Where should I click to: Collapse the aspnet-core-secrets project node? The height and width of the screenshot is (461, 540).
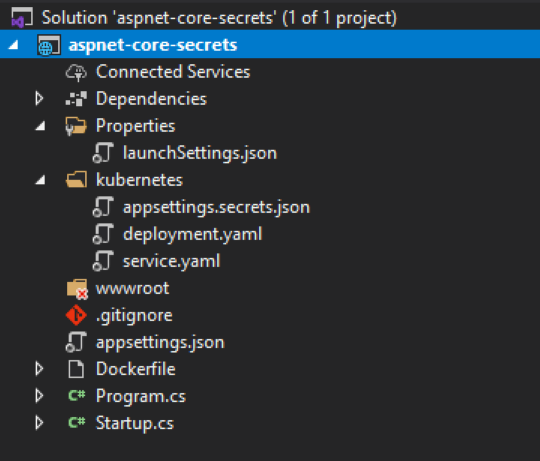[x=13, y=45]
